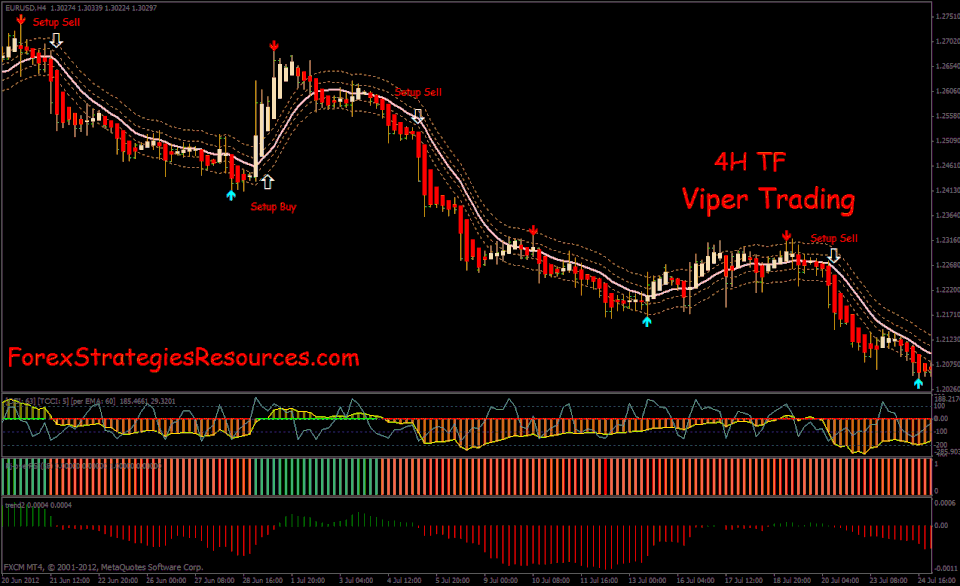Click the hollow arrow under the second Setup Sell label
Viewport: 960px width, 586px height.
point(418,116)
